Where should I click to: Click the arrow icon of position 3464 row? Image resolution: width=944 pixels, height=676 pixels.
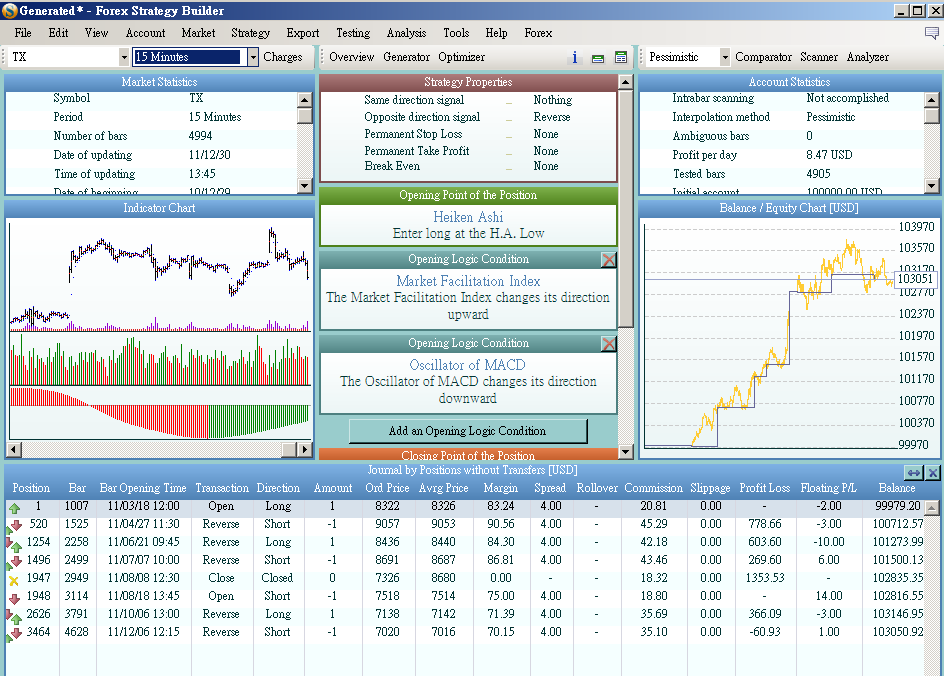[x=14, y=634]
